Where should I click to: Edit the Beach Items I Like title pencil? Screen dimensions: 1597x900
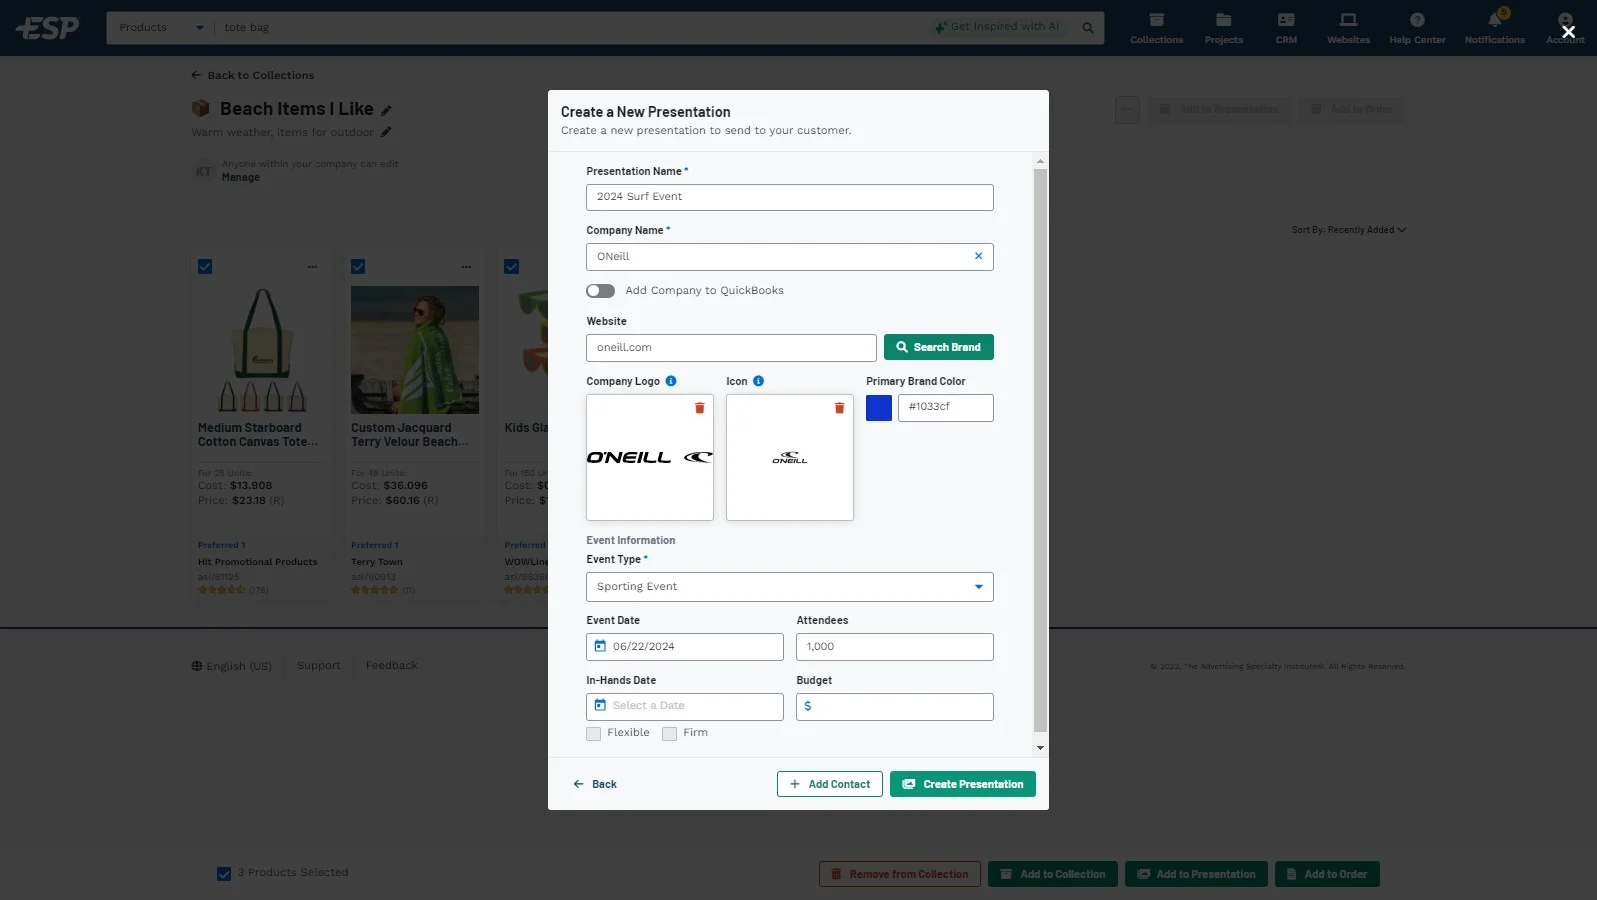click(x=386, y=110)
